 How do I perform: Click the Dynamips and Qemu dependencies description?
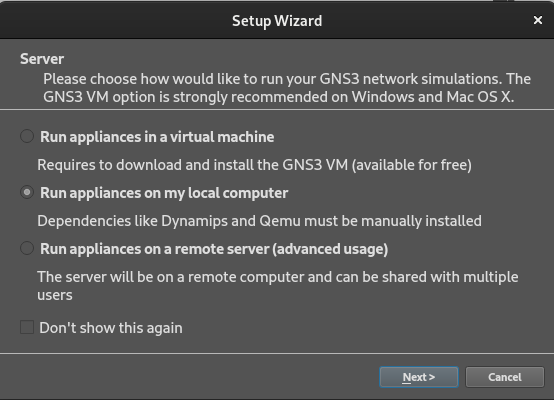coord(259,221)
